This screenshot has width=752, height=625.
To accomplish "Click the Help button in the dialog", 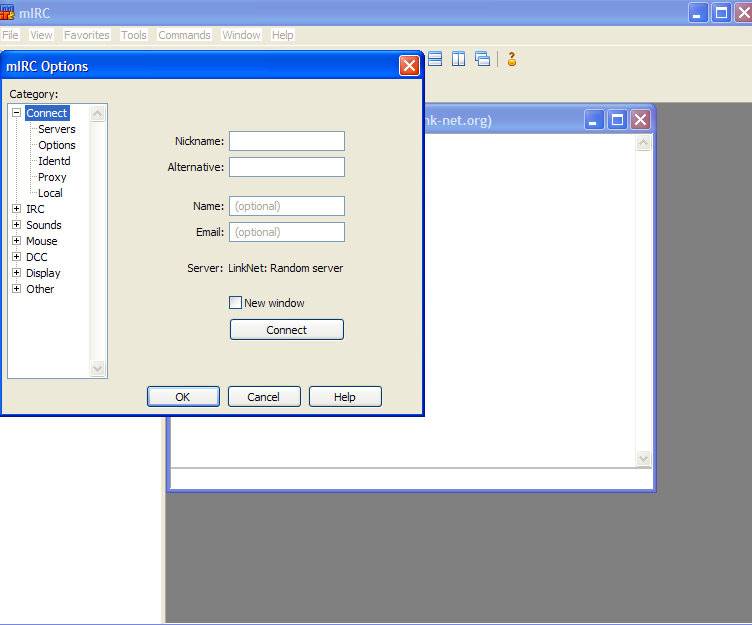I will pyautogui.click(x=345, y=397).
